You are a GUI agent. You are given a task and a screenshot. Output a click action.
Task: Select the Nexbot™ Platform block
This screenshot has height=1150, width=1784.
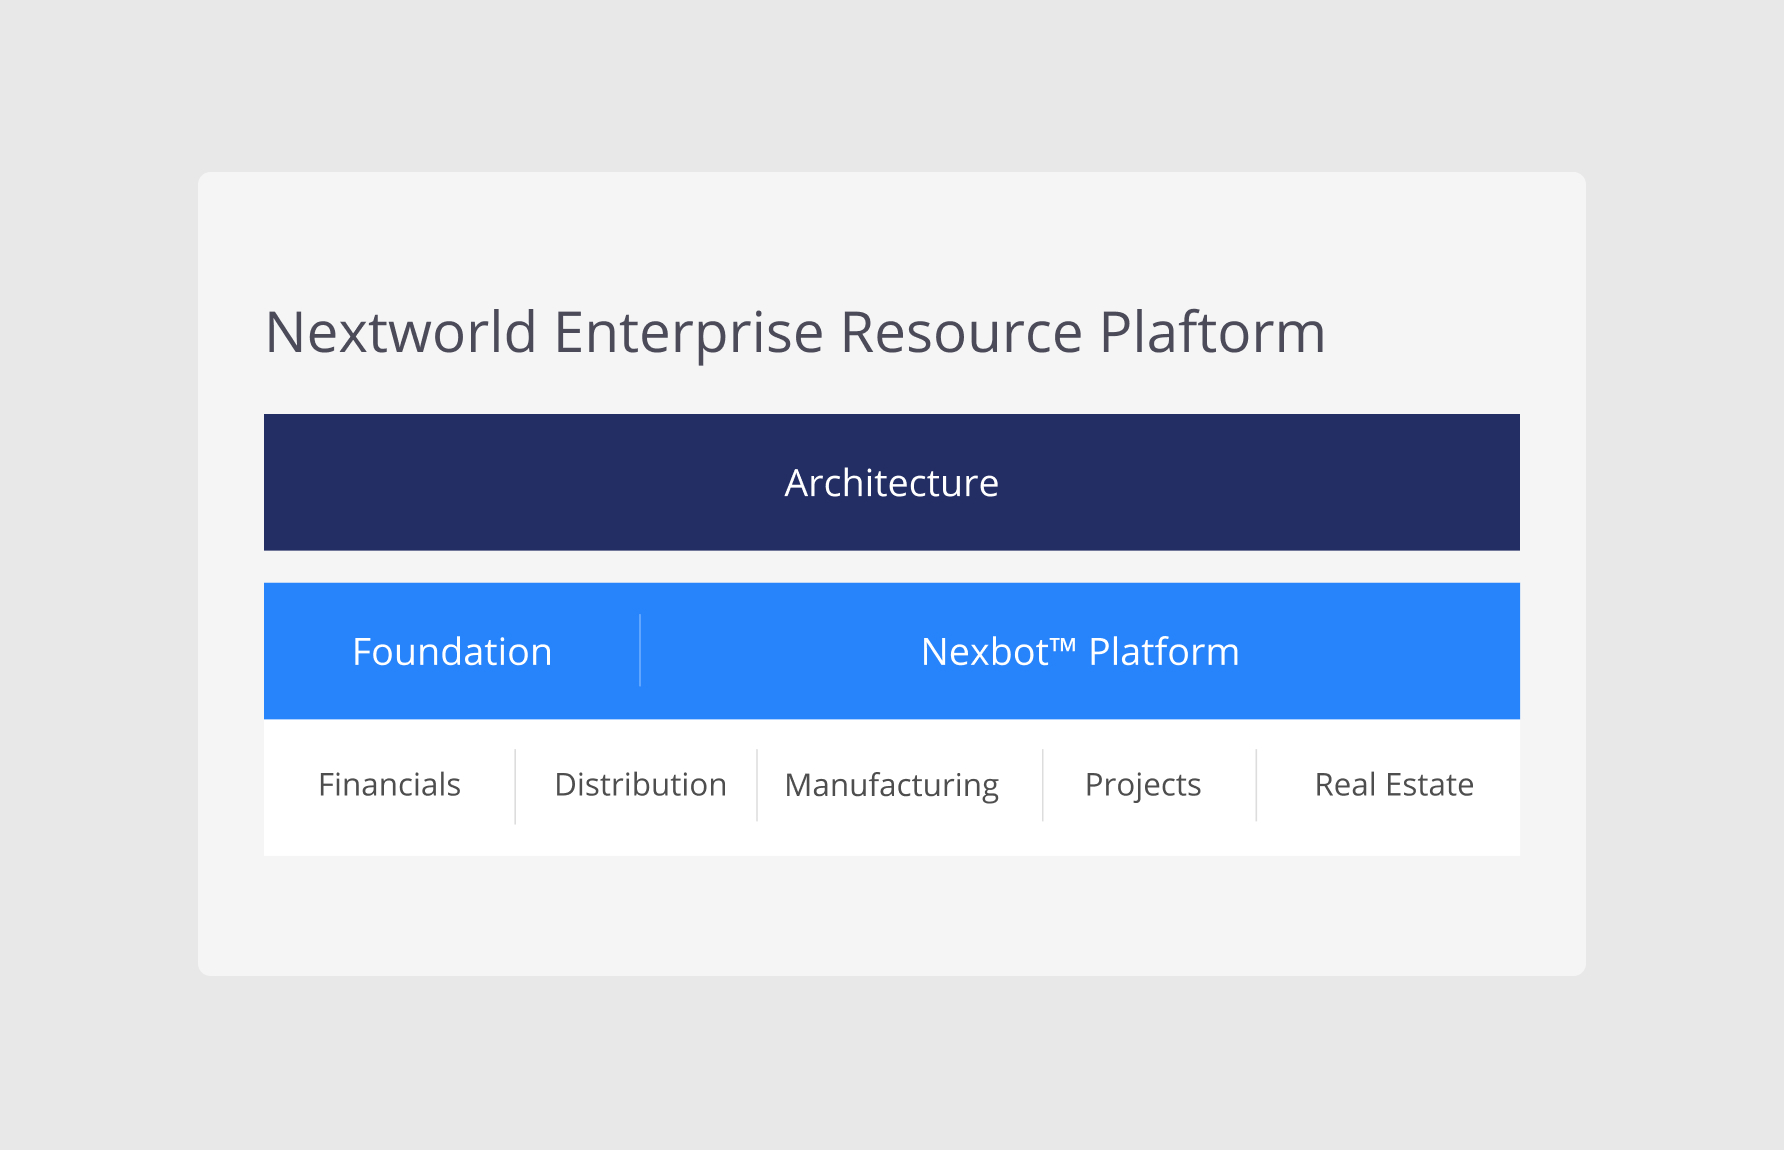(x=1080, y=652)
